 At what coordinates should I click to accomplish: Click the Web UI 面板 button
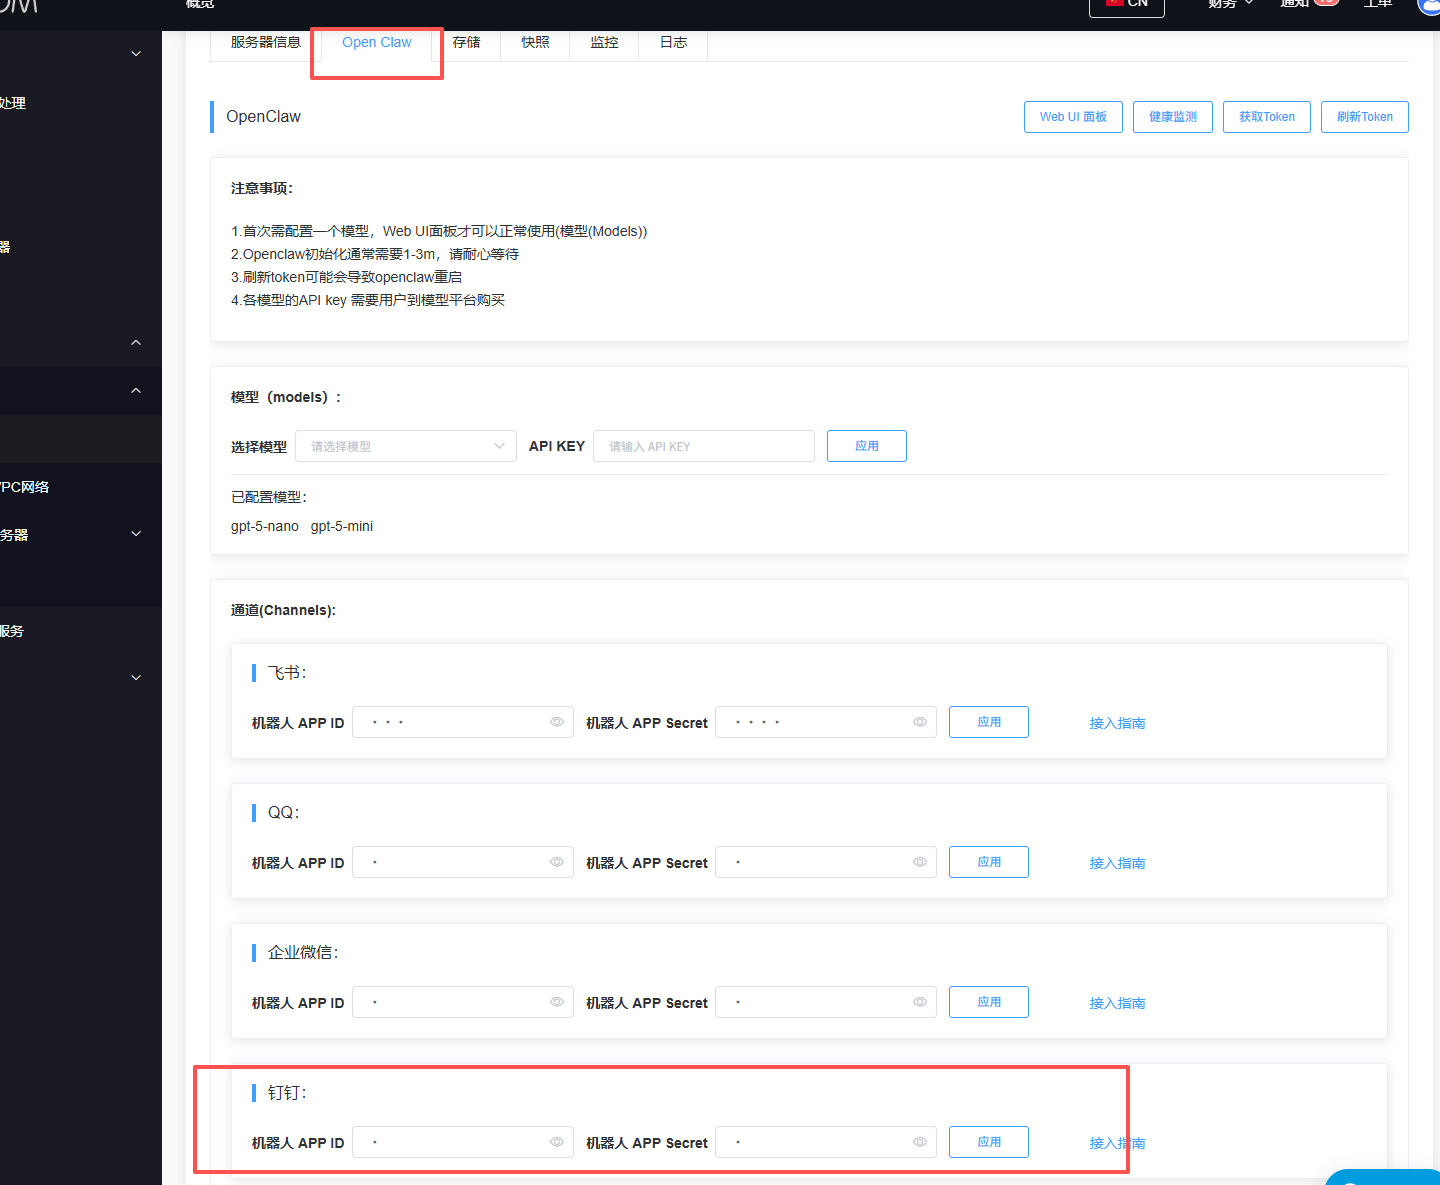1073,117
